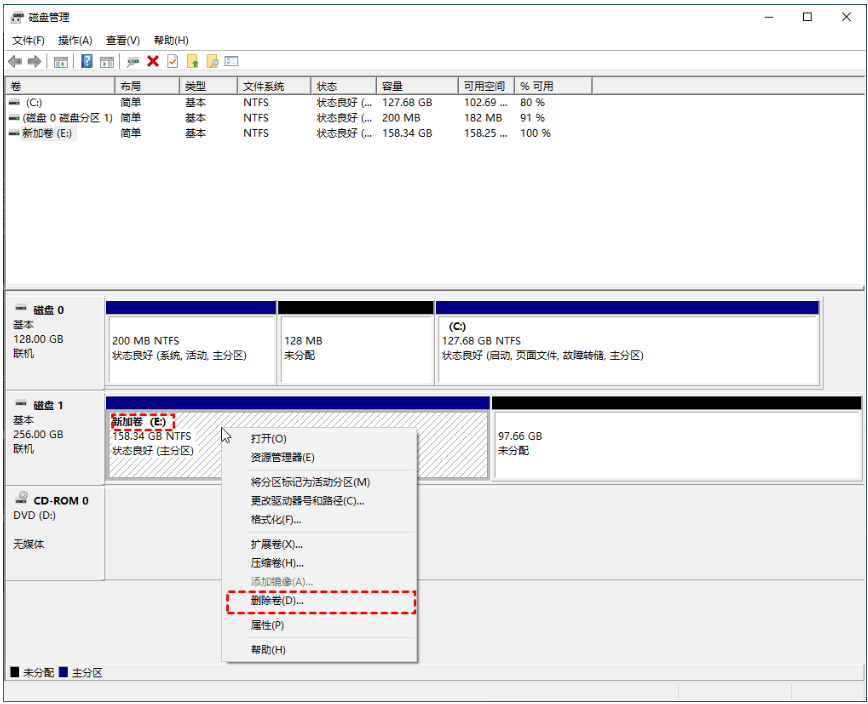Click the blue help question mark icon

point(87,62)
